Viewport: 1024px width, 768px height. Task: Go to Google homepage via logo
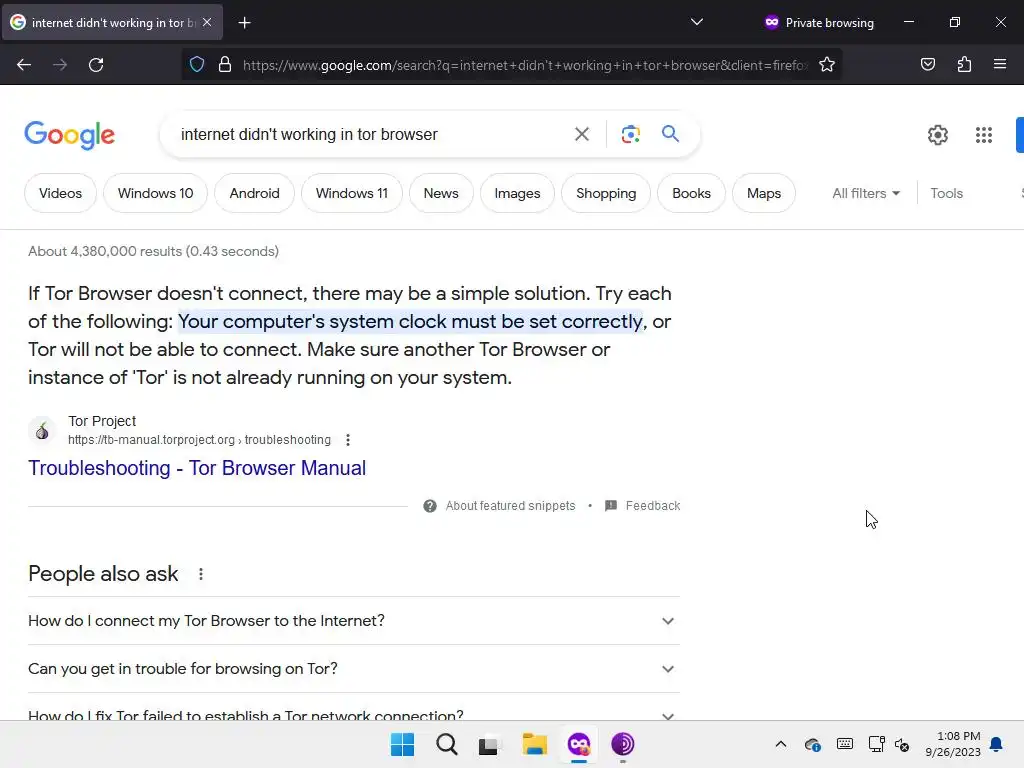tap(69, 135)
